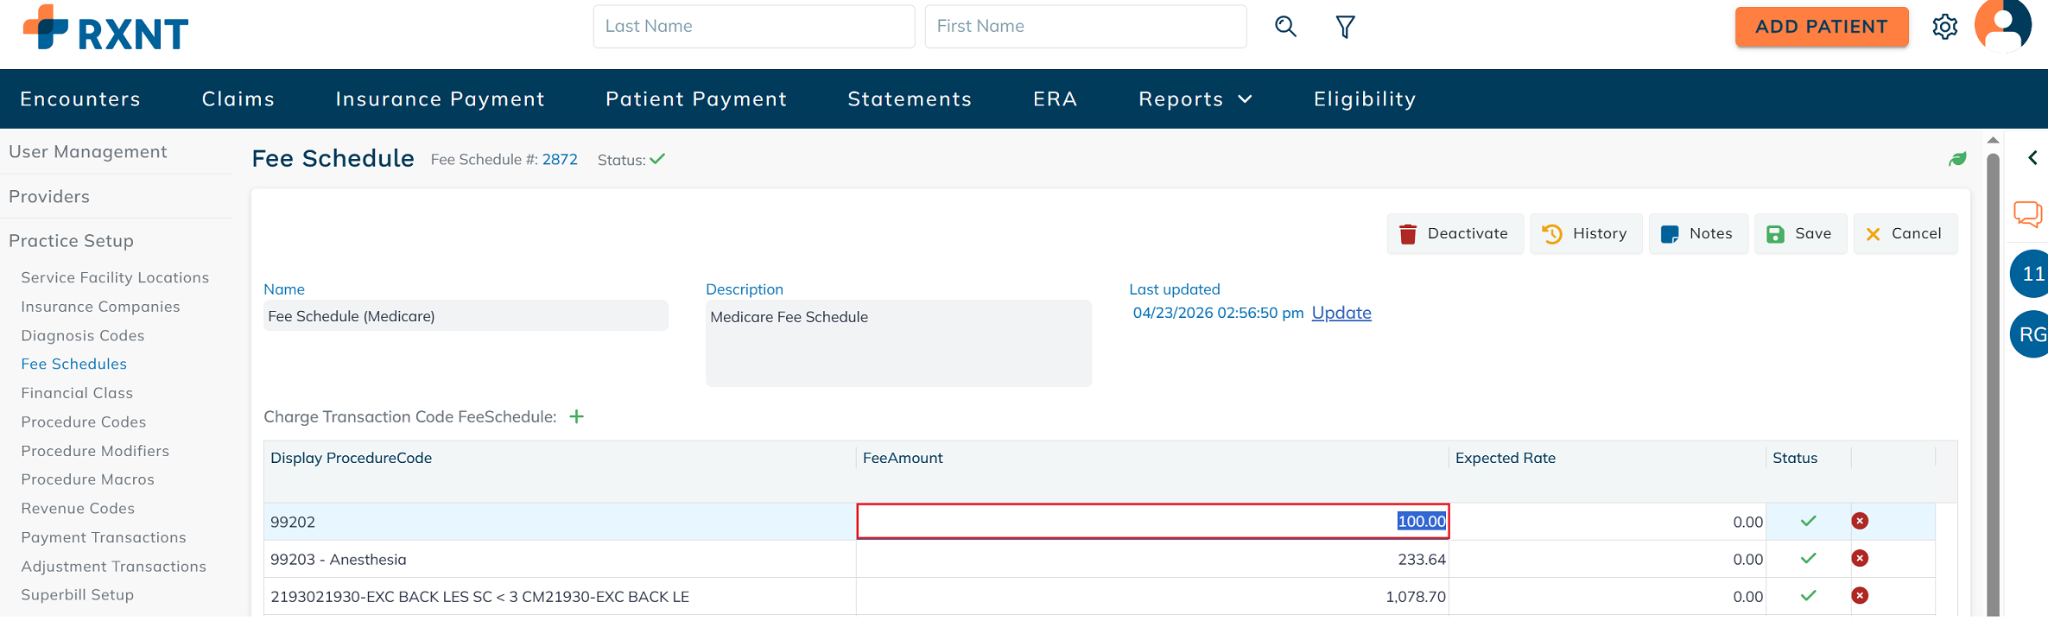Expand the Practice Setup section
This screenshot has height=618, width=2048.
(x=71, y=241)
